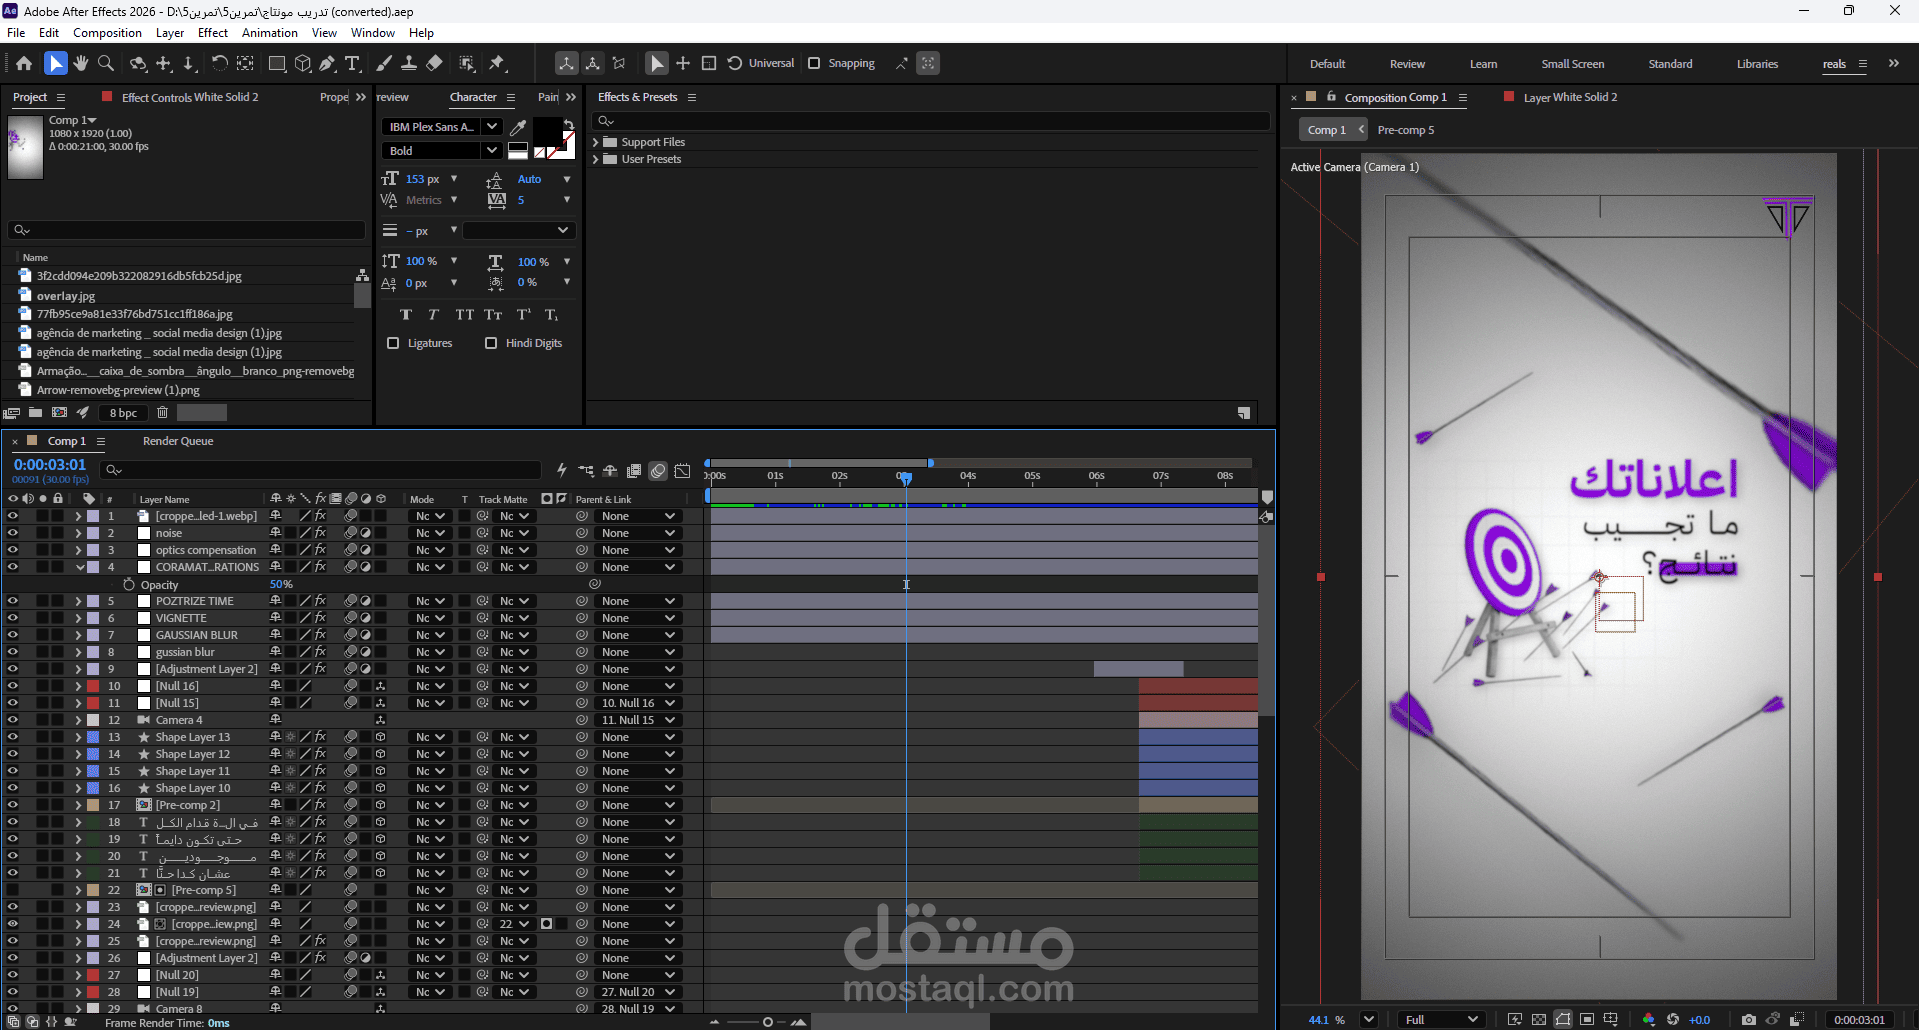1919x1030 pixels.
Task: Expand the Support Files folder
Action: click(x=596, y=142)
